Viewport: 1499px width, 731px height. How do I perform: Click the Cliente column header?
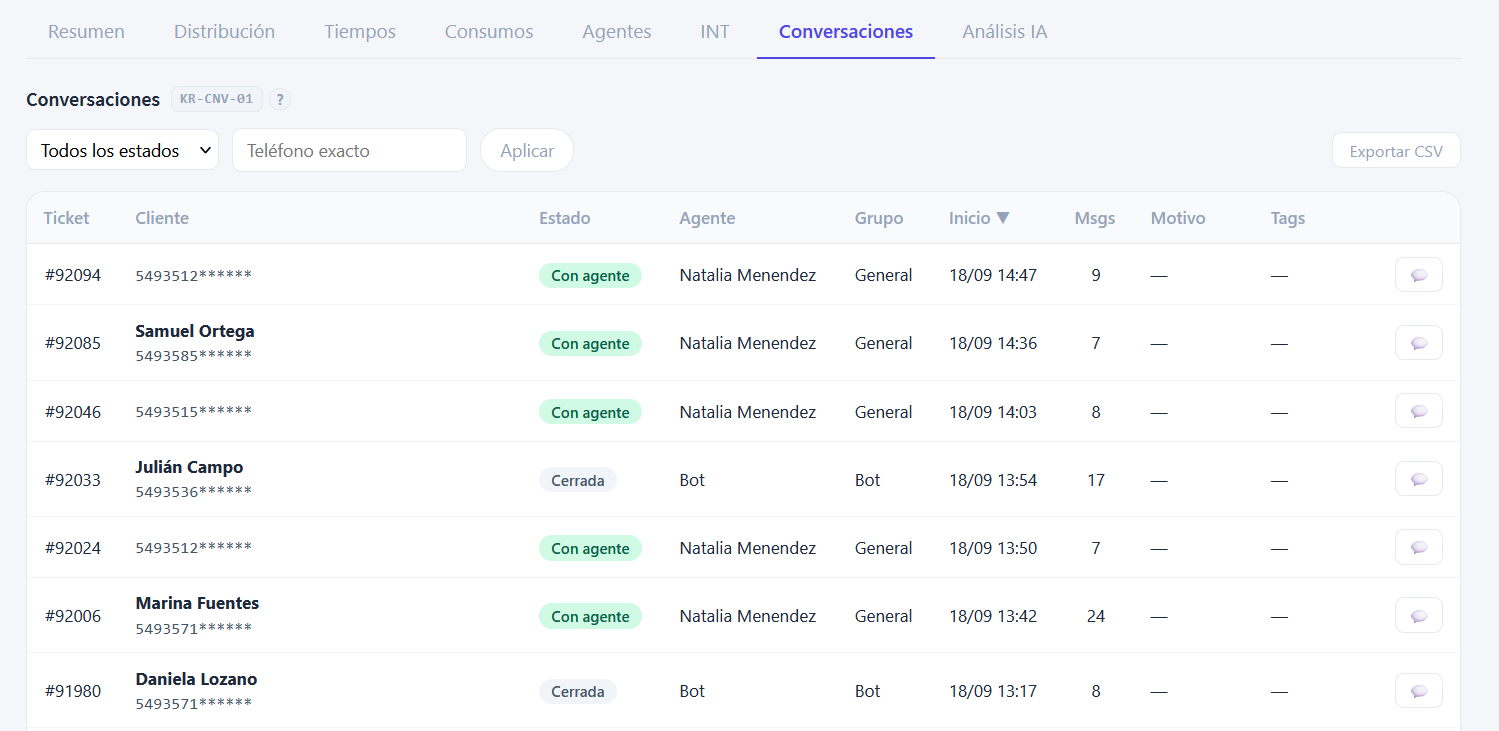point(162,218)
